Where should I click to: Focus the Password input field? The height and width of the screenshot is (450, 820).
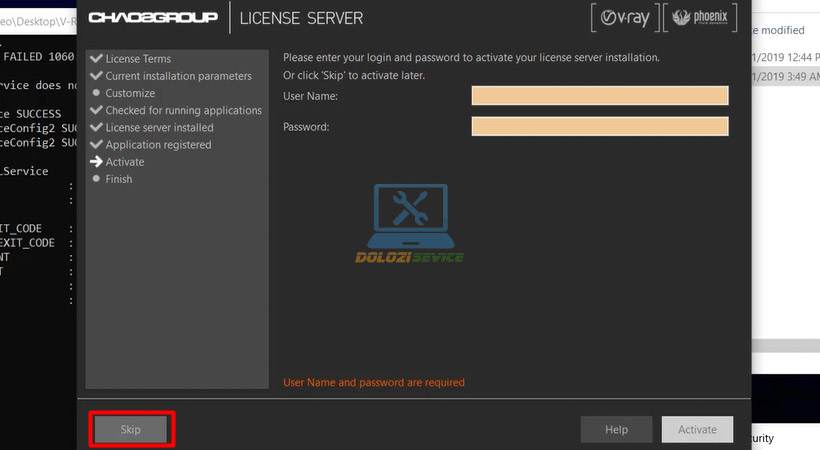coord(599,127)
